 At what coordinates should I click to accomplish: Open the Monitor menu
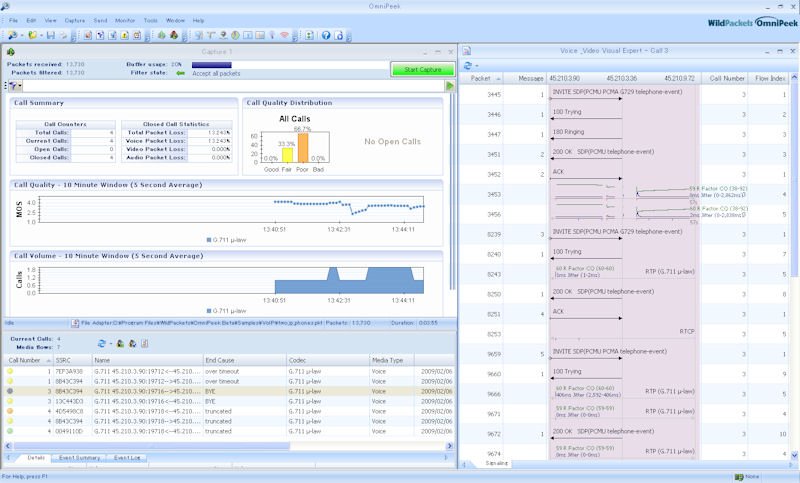(x=124, y=20)
